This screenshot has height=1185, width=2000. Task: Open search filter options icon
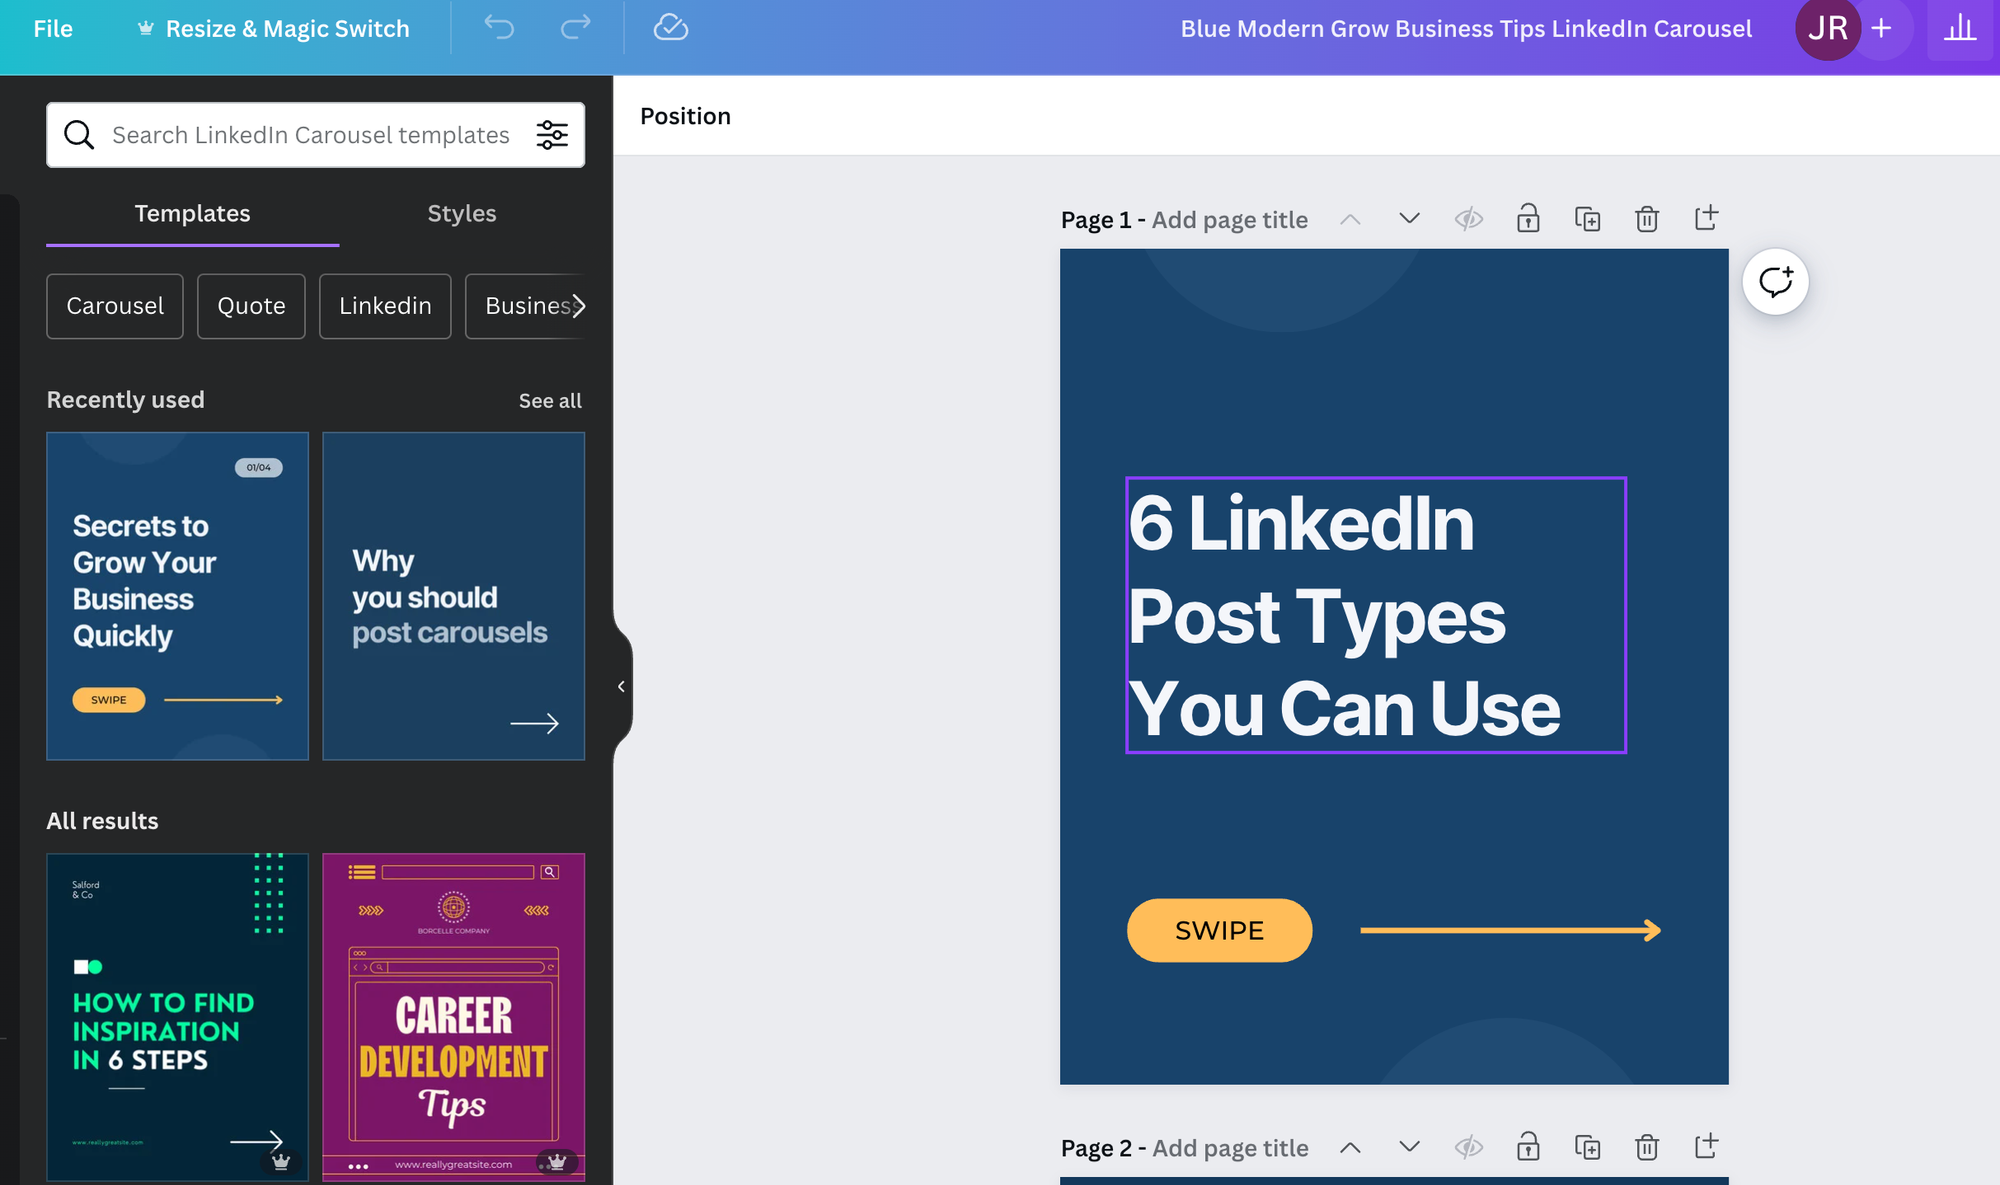pos(552,135)
